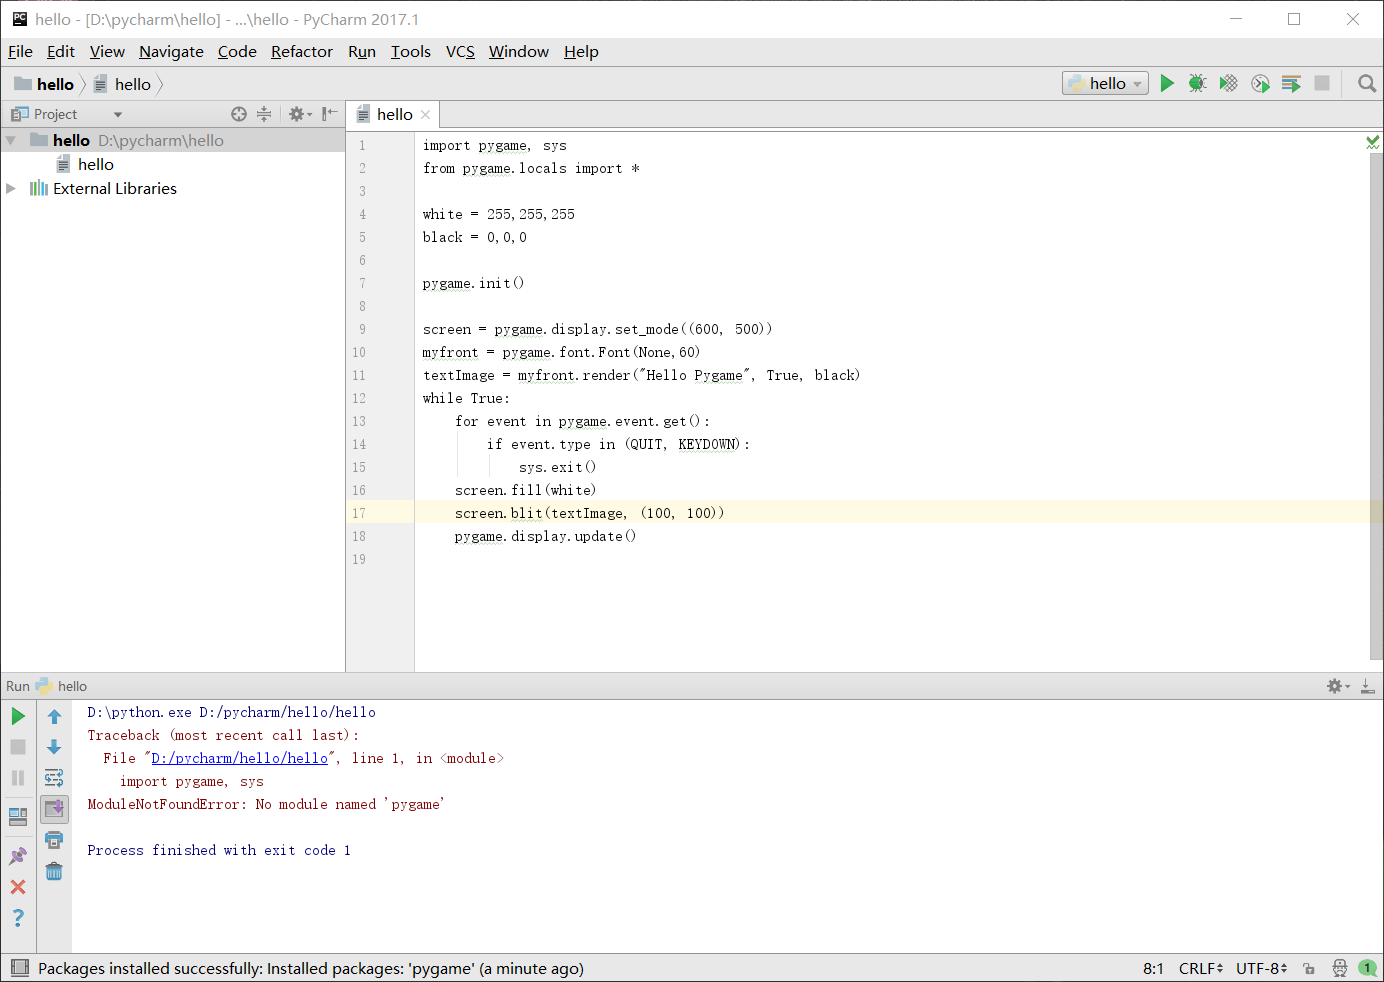Open the profile run icon

(1260, 84)
